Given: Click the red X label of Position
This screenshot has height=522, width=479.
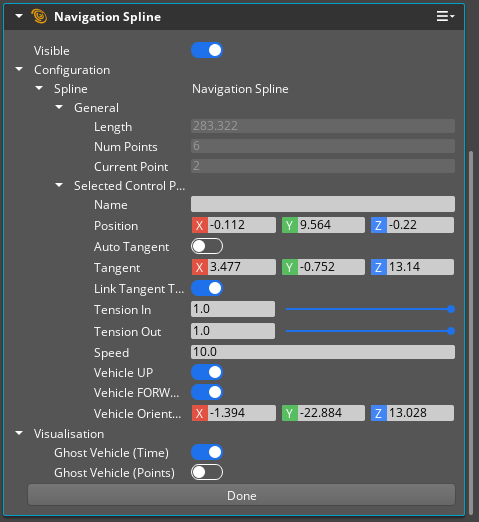Looking at the screenshot, I should [x=200, y=225].
